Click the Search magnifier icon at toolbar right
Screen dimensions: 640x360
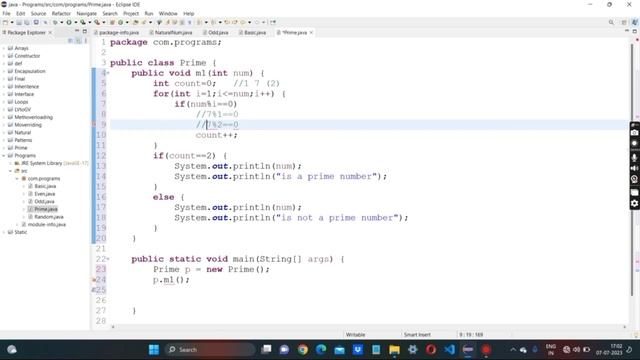pyautogui.click(x=611, y=22)
